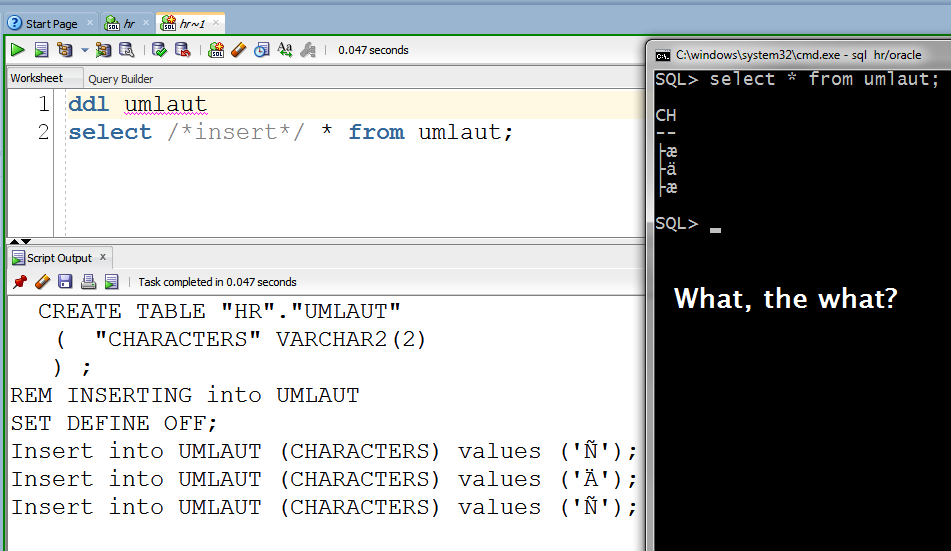Print the Script Output
Viewport: 951px width, 551px height.
[89, 282]
